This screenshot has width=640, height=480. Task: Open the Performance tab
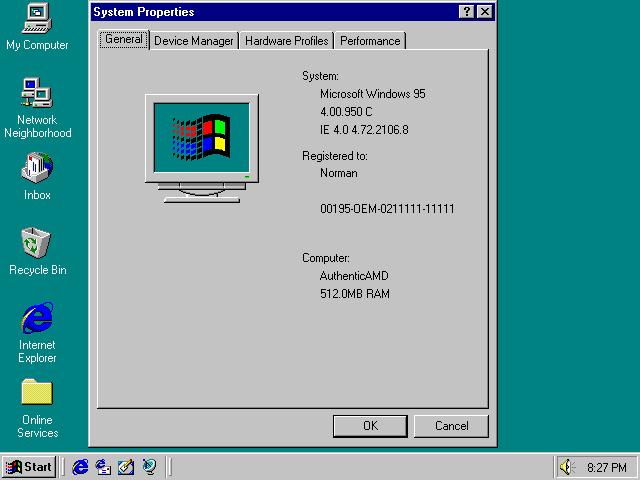[370, 41]
